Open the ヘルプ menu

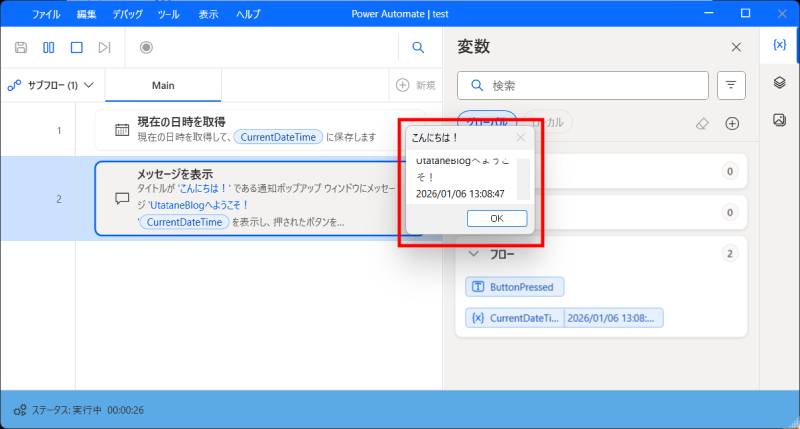coord(248,14)
